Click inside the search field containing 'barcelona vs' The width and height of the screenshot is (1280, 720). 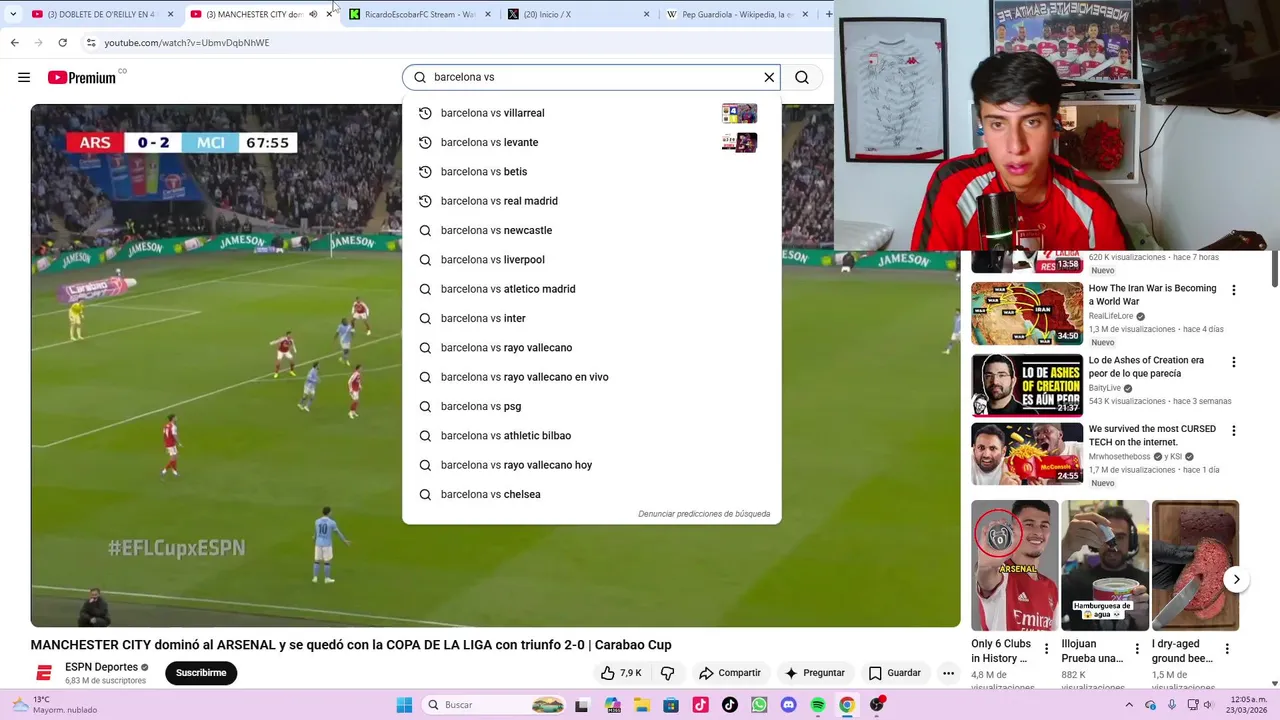click(x=590, y=77)
